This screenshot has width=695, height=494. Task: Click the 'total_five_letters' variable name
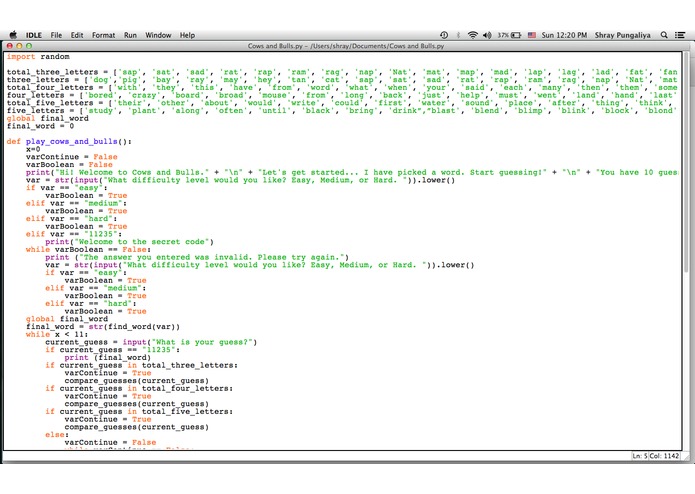[50, 103]
